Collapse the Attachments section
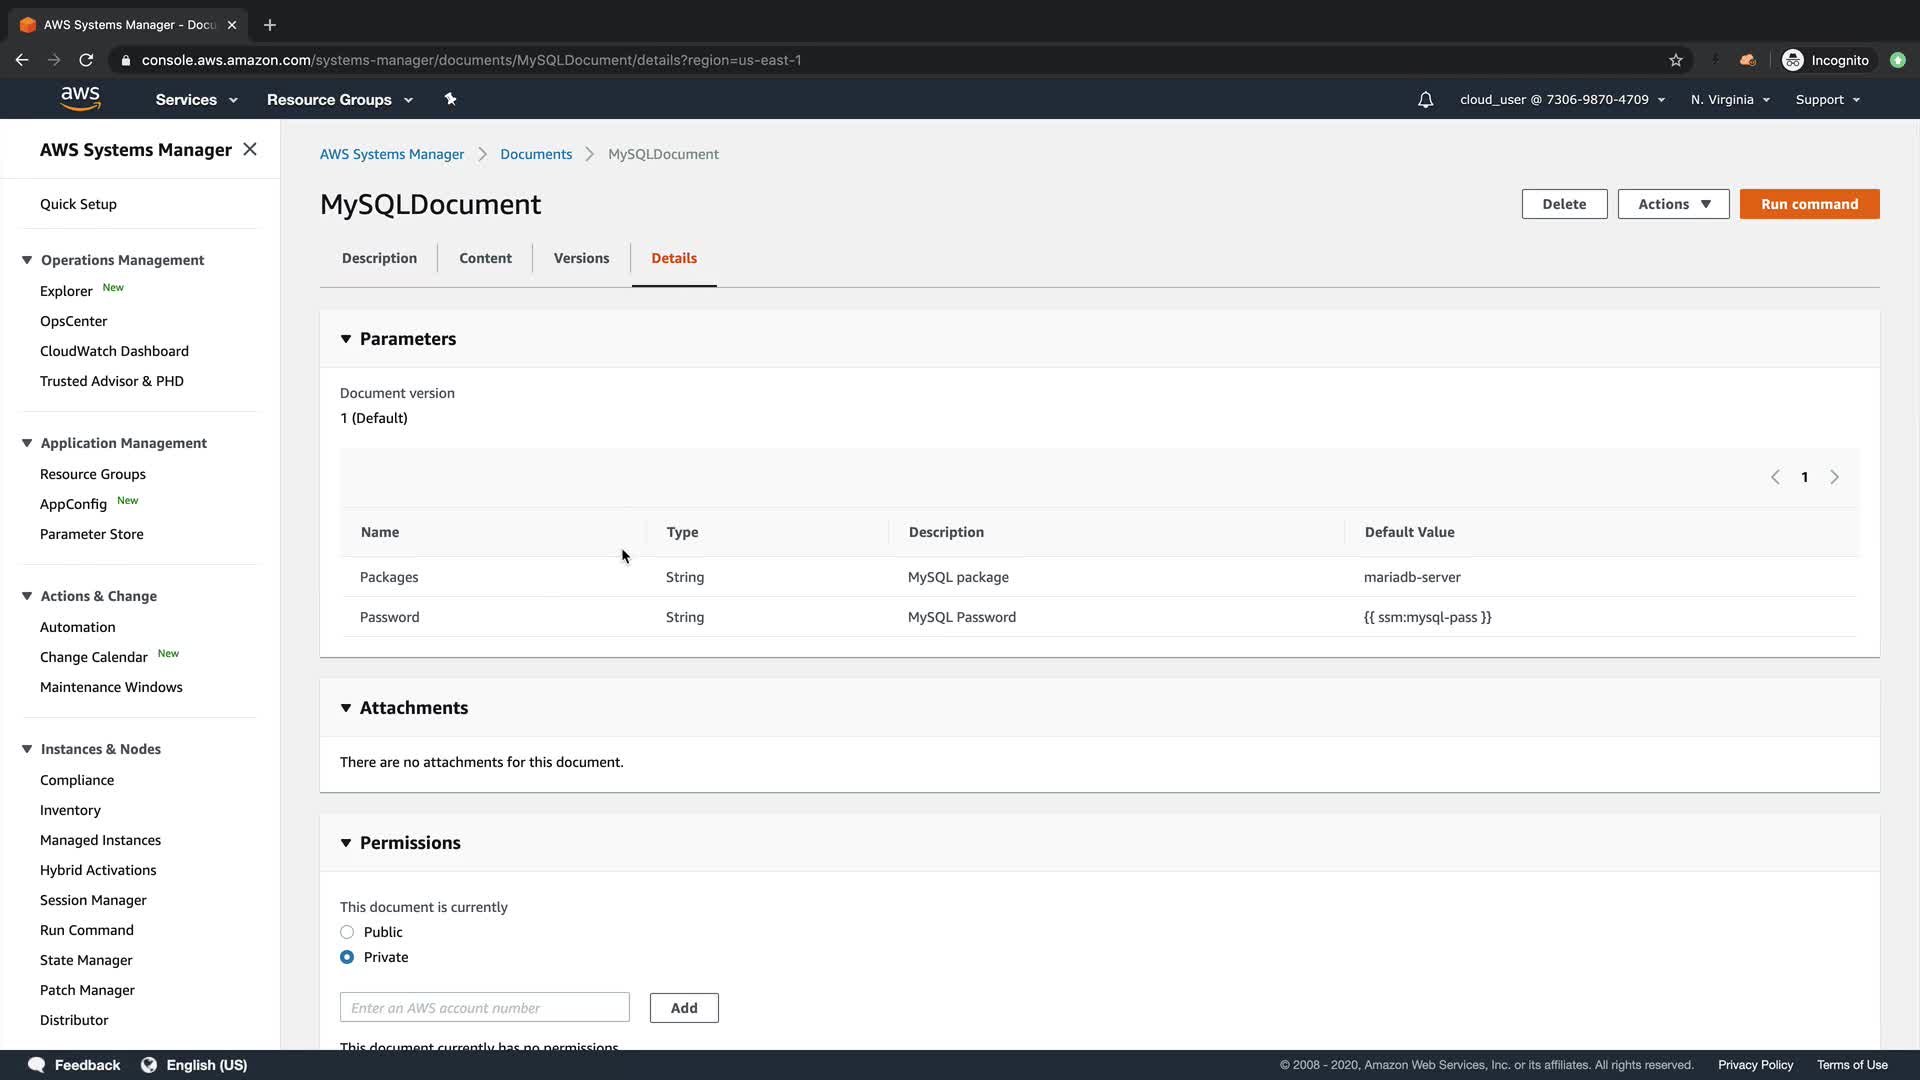 [x=346, y=708]
